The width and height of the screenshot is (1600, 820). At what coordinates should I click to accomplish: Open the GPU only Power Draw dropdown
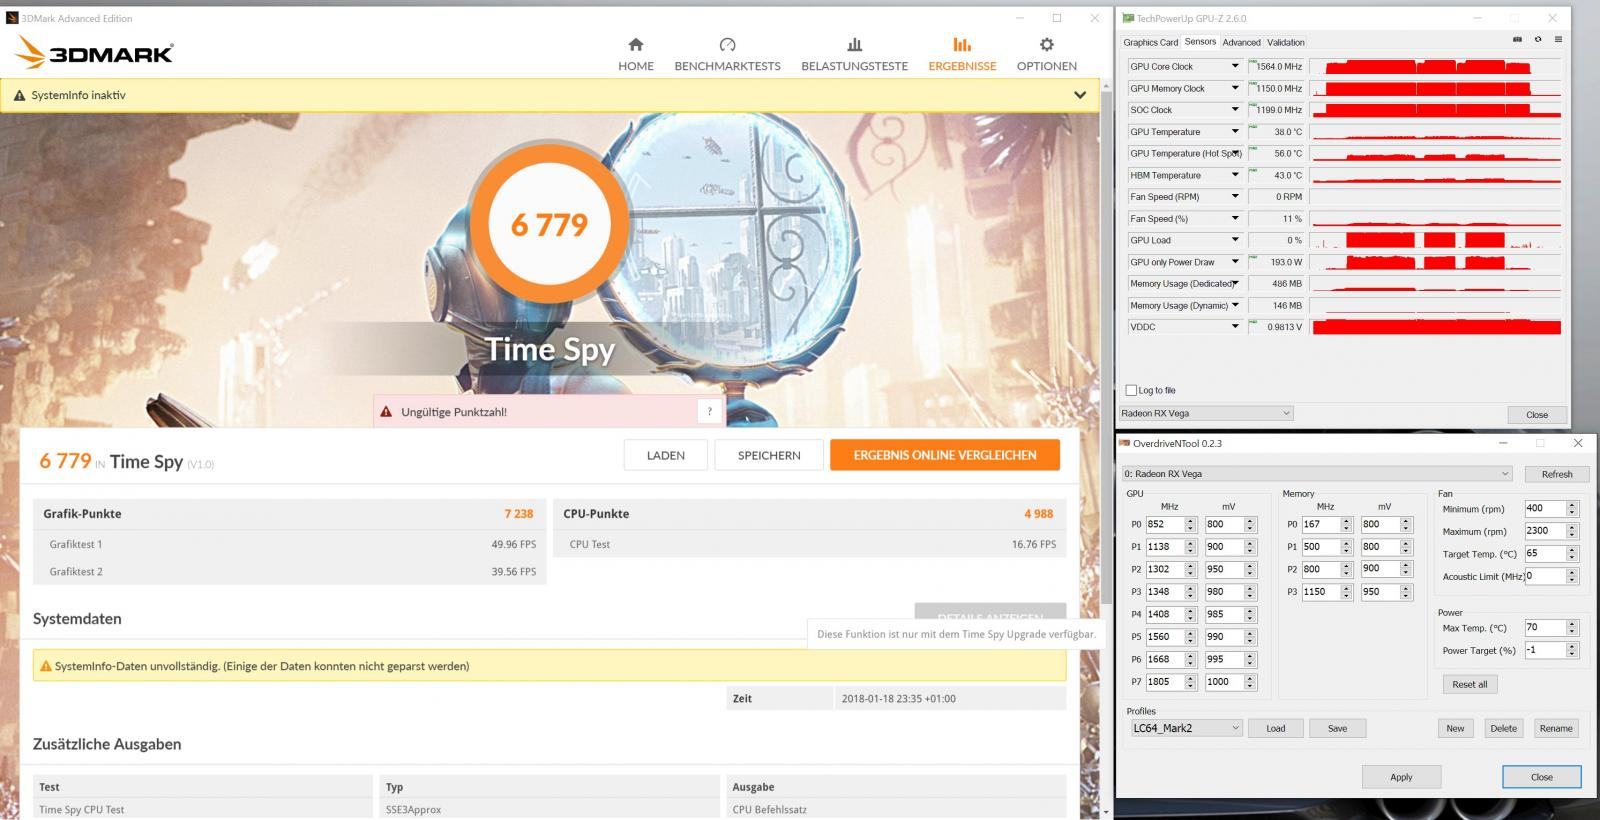pyautogui.click(x=1235, y=262)
